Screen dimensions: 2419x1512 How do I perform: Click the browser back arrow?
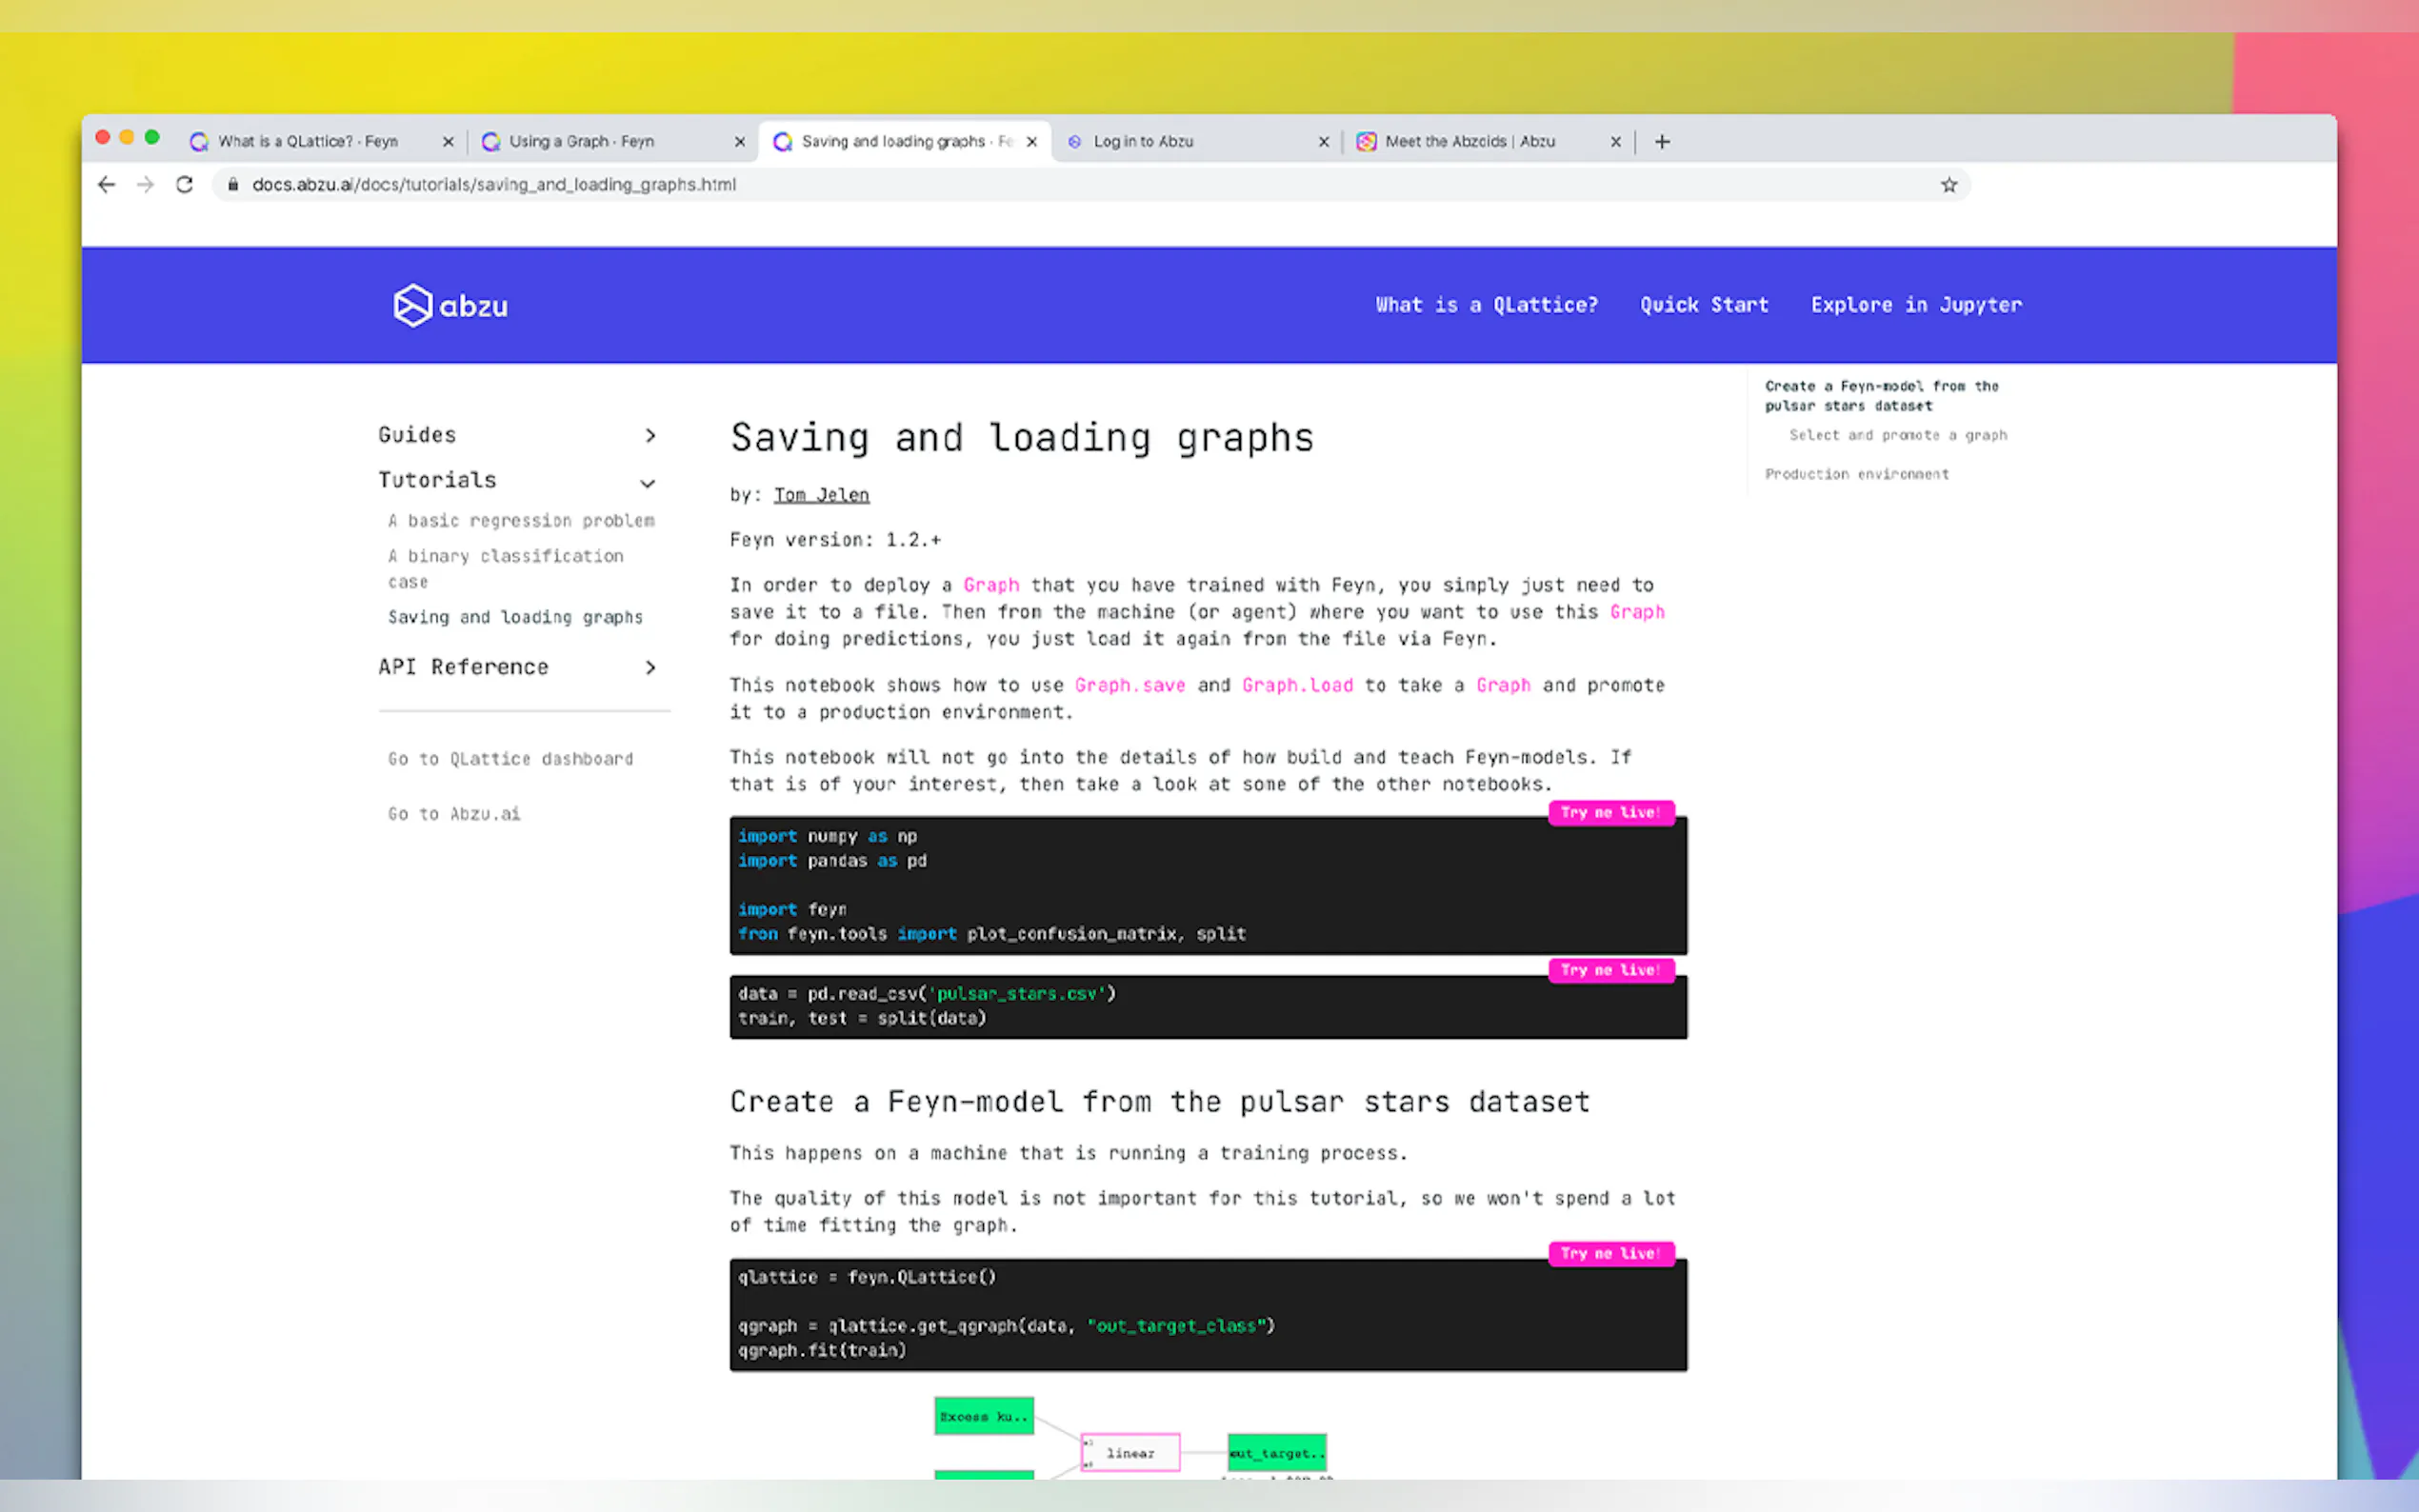106,185
